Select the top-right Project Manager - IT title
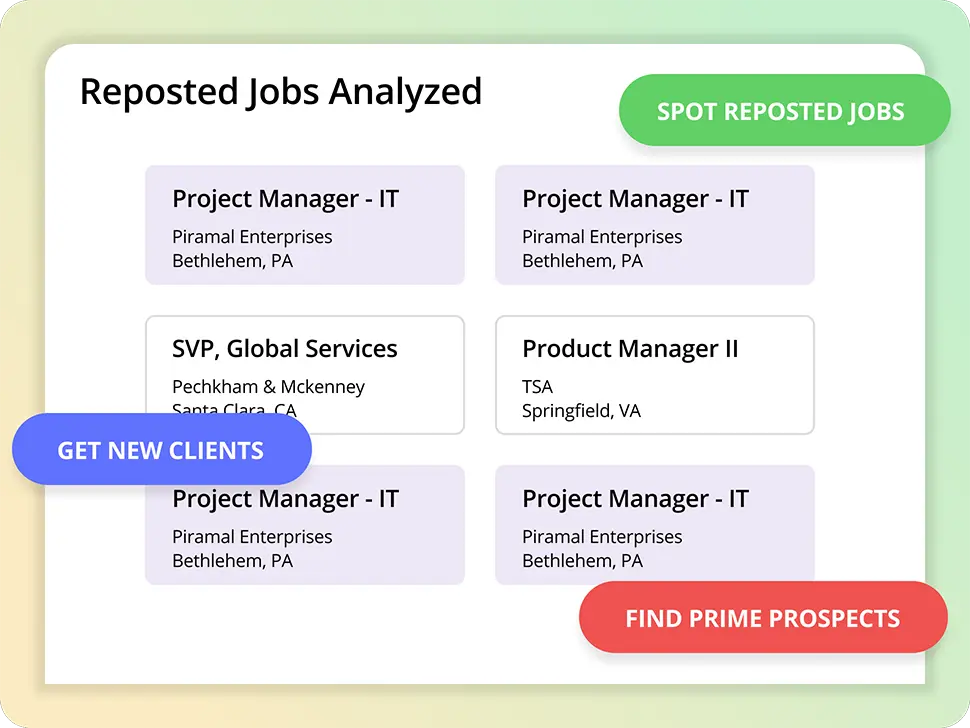This screenshot has height=728, width=970. point(635,199)
